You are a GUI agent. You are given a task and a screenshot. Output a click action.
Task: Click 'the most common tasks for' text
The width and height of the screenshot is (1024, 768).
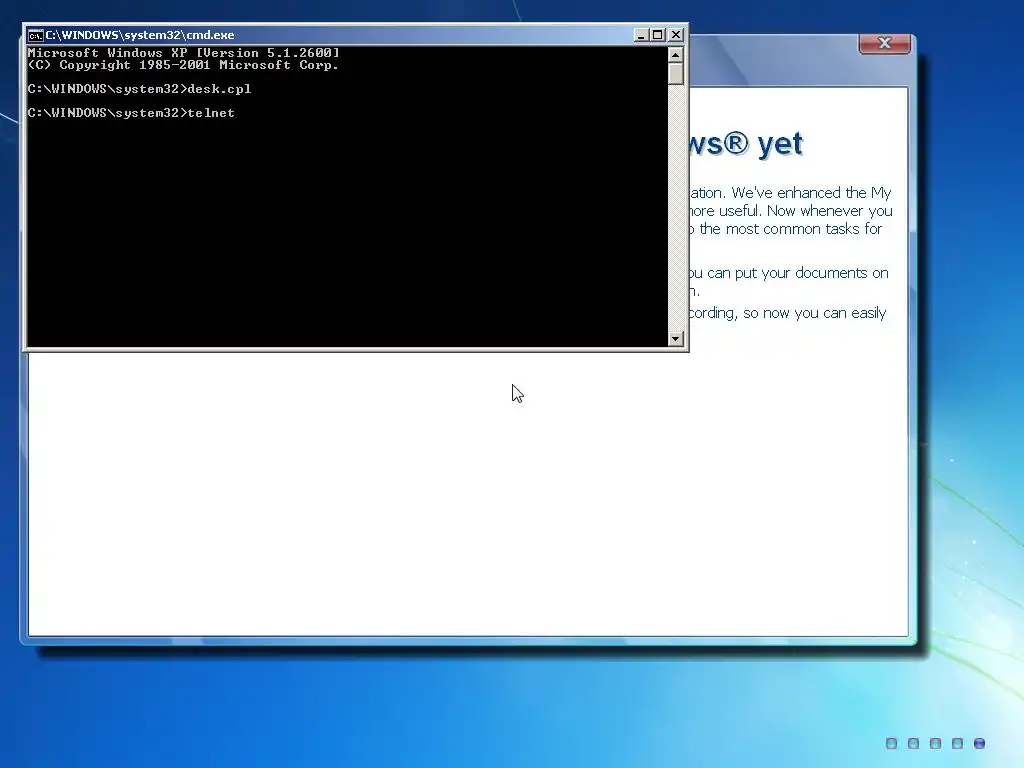click(x=790, y=229)
